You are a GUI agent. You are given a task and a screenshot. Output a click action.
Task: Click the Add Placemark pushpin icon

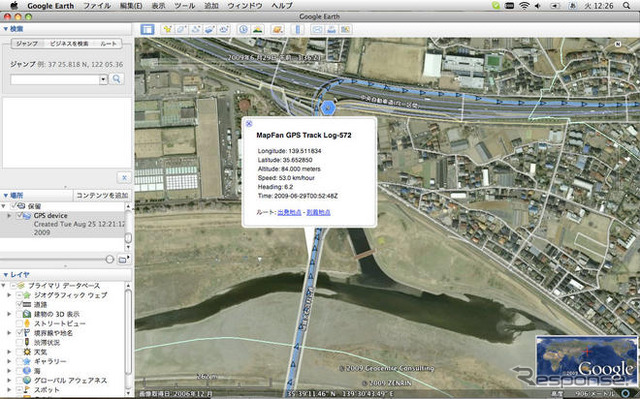[167, 29]
